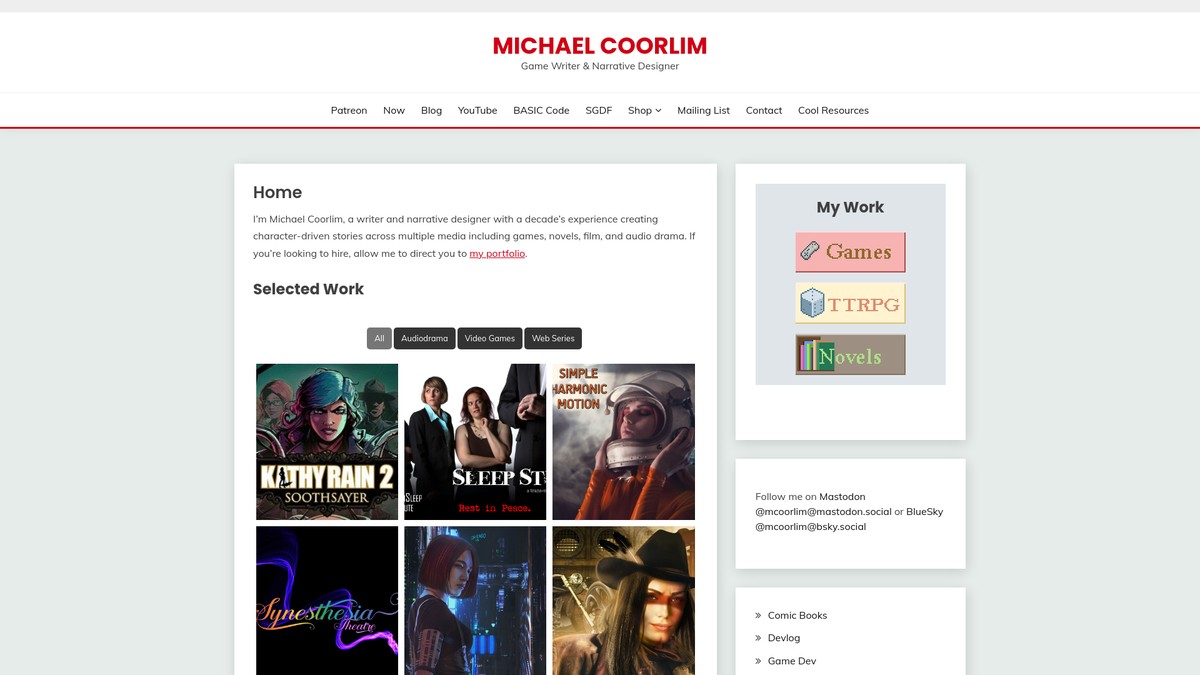
Task: Open the Games pixel-art badge
Action: click(850, 252)
